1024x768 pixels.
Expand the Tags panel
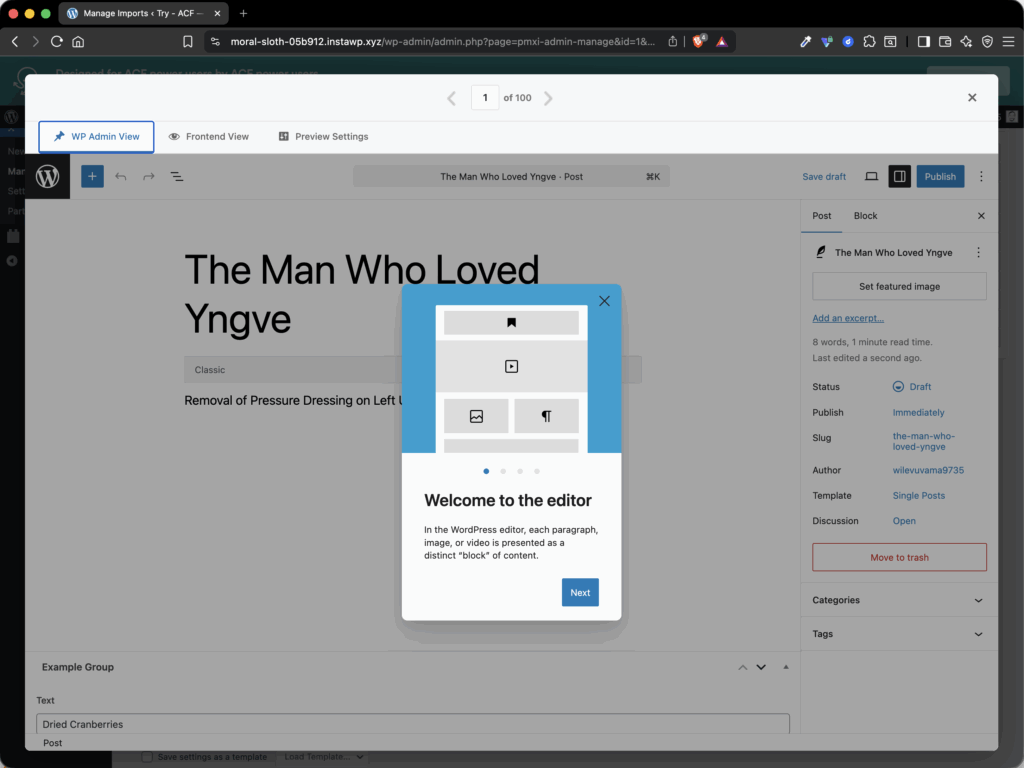(899, 634)
